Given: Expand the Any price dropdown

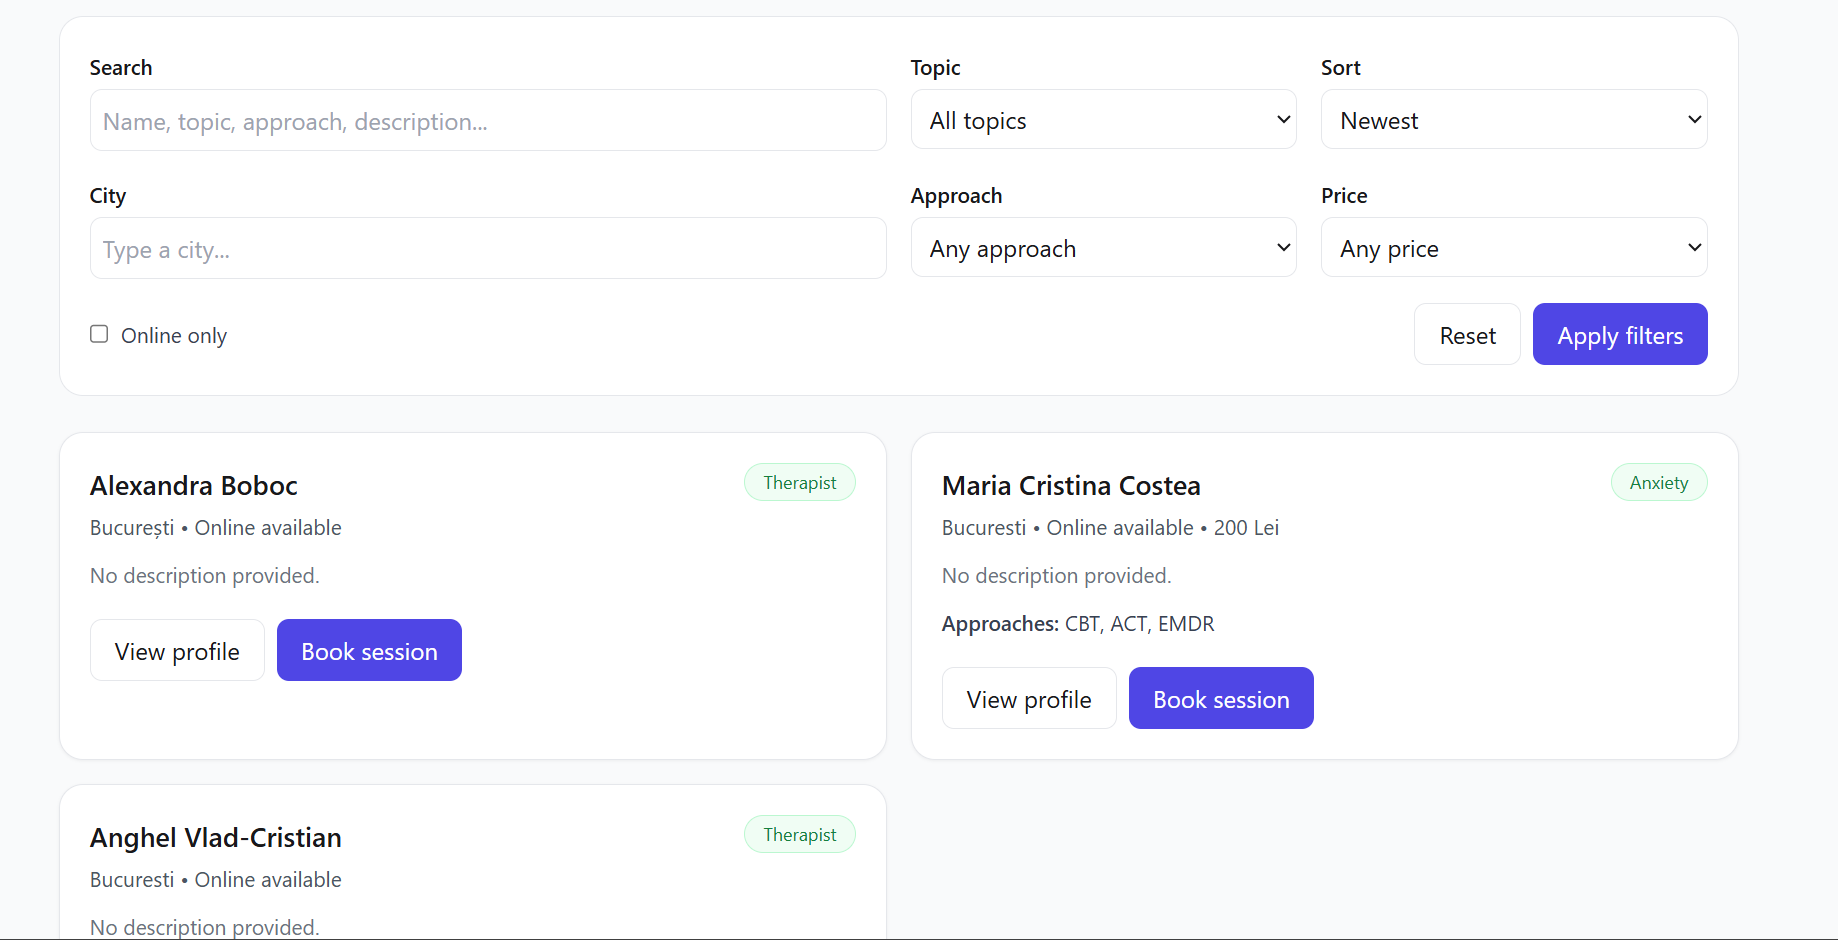Looking at the screenshot, I should point(1513,248).
